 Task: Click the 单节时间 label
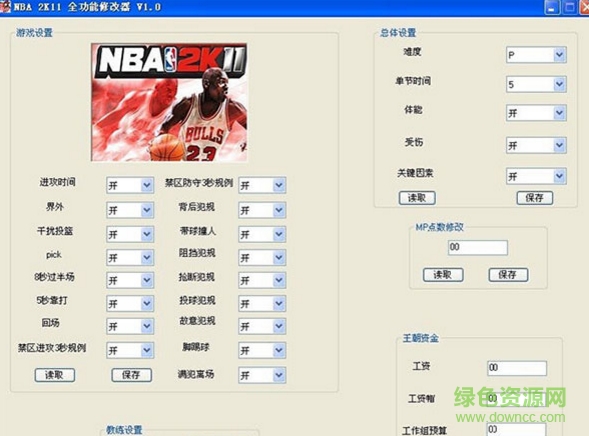pyautogui.click(x=413, y=81)
